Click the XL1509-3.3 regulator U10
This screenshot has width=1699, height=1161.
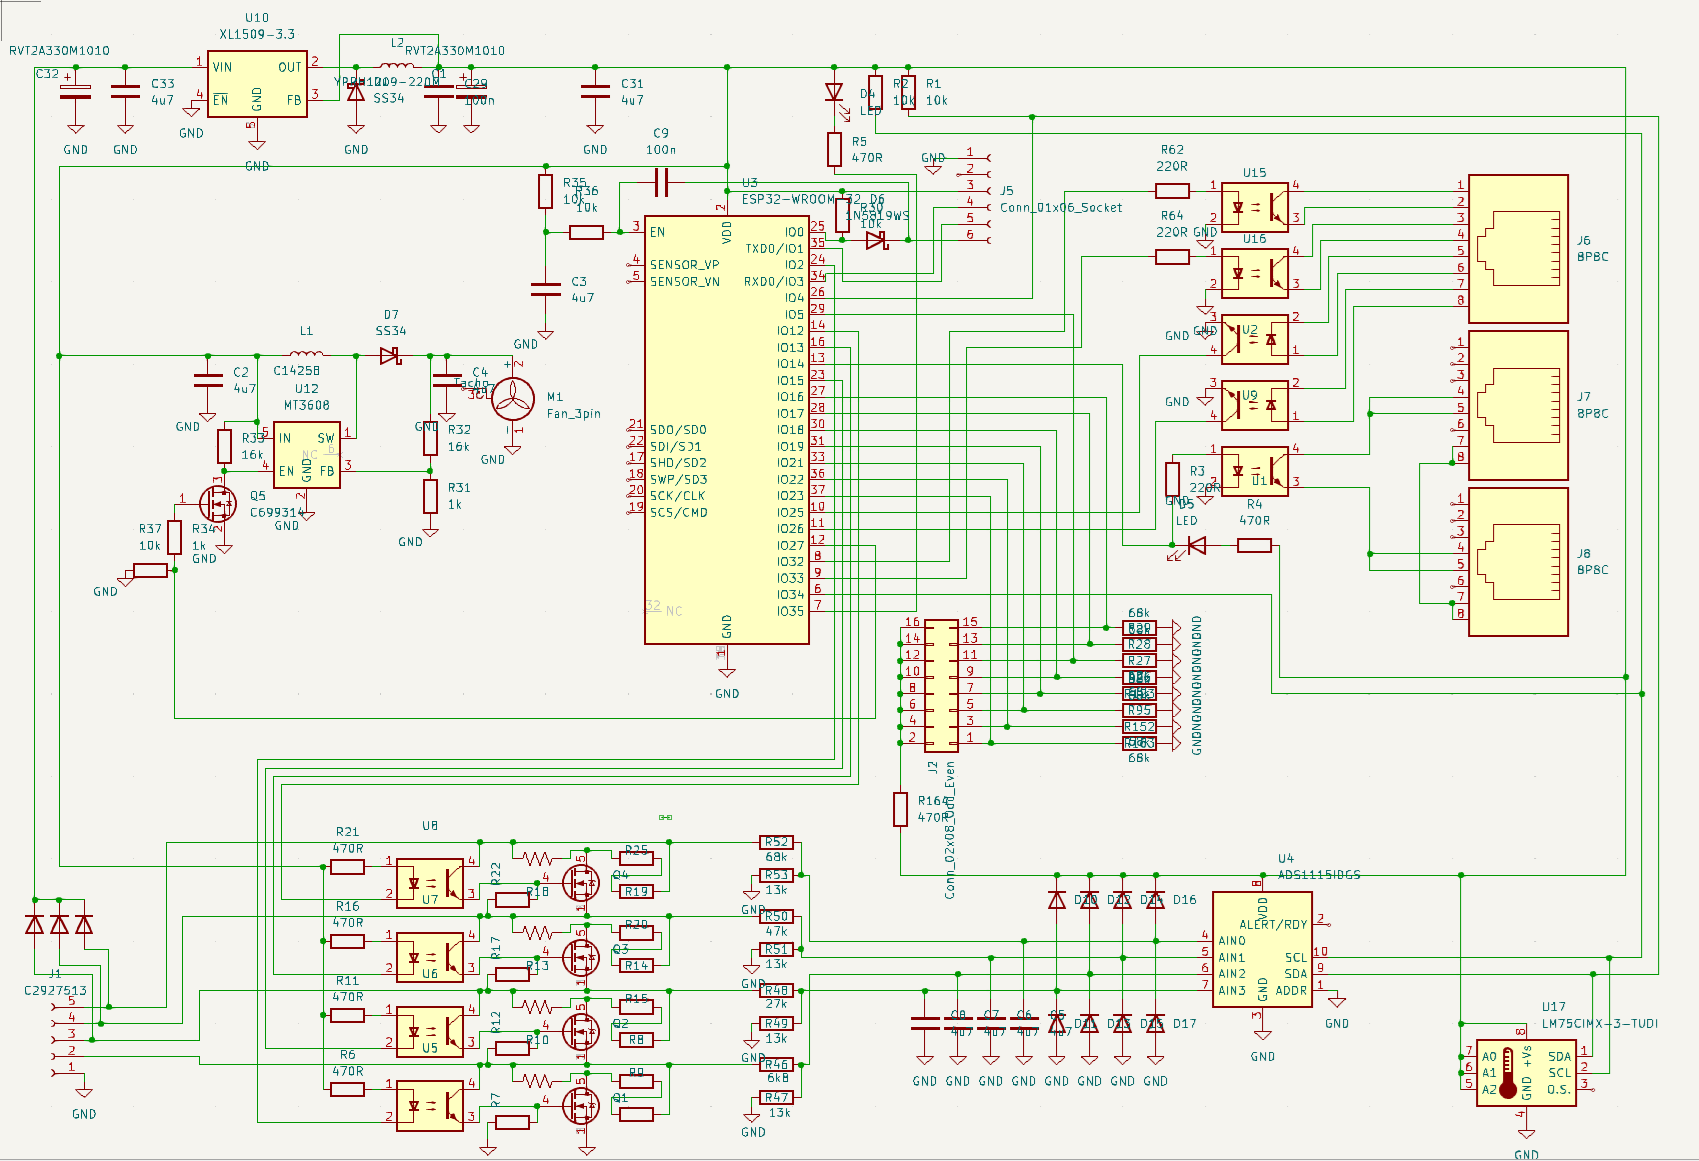[257, 84]
